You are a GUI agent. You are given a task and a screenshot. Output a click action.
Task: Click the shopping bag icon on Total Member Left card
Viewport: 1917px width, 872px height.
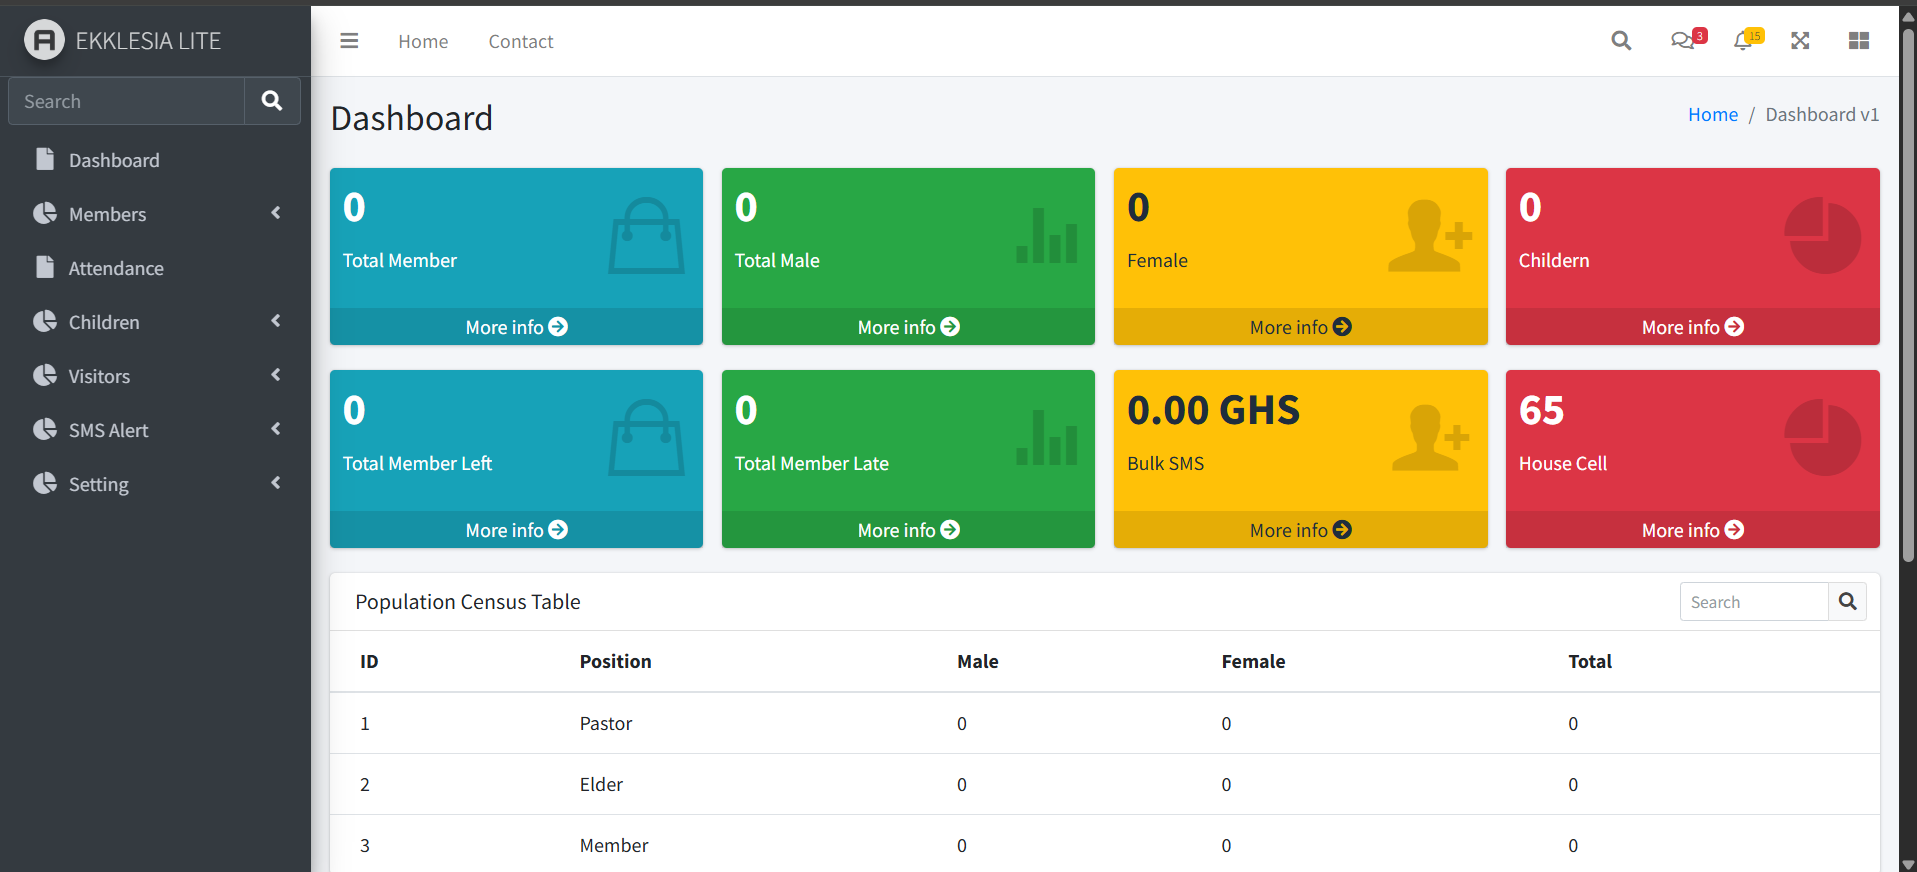(646, 438)
